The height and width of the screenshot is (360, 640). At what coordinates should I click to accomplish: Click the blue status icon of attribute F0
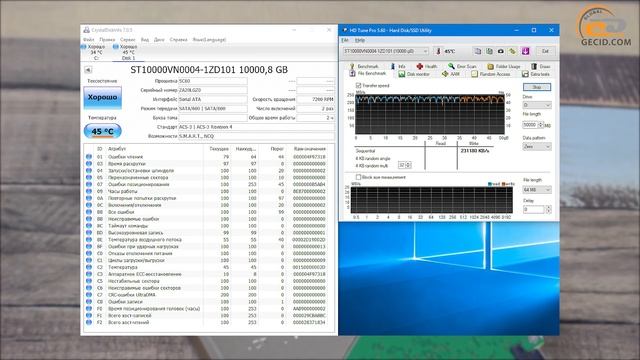tap(89, 309)
